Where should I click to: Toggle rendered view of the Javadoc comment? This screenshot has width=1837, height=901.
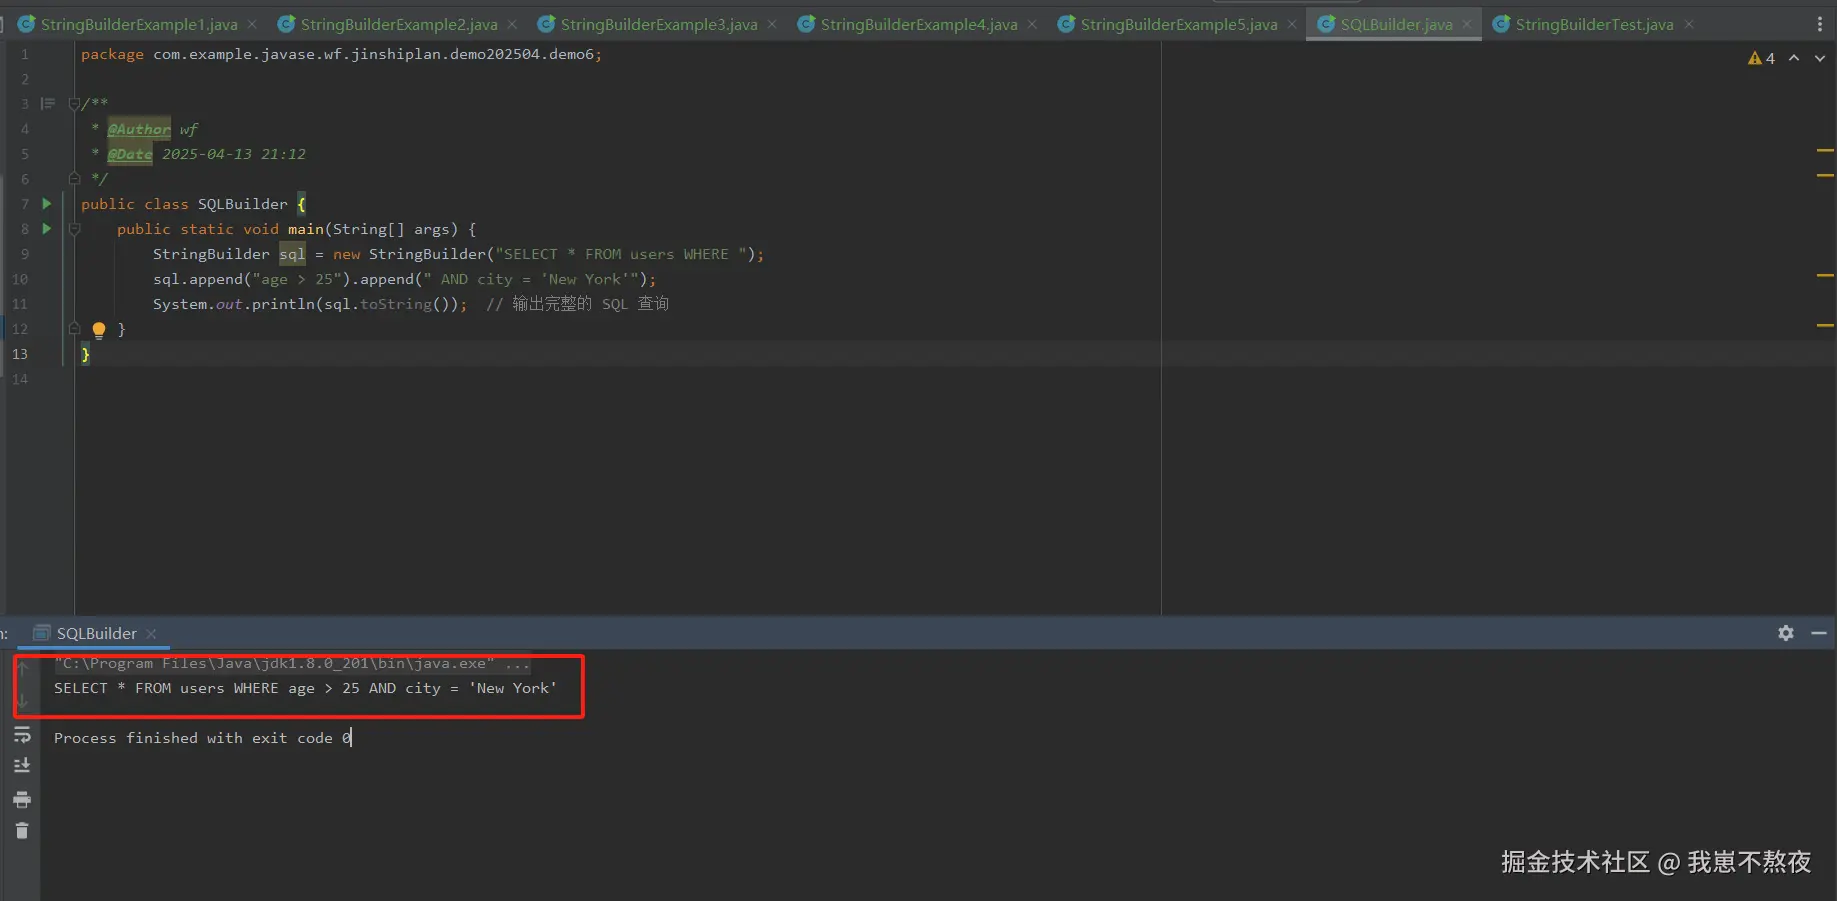pyautogui.click(x=47, y=103)
